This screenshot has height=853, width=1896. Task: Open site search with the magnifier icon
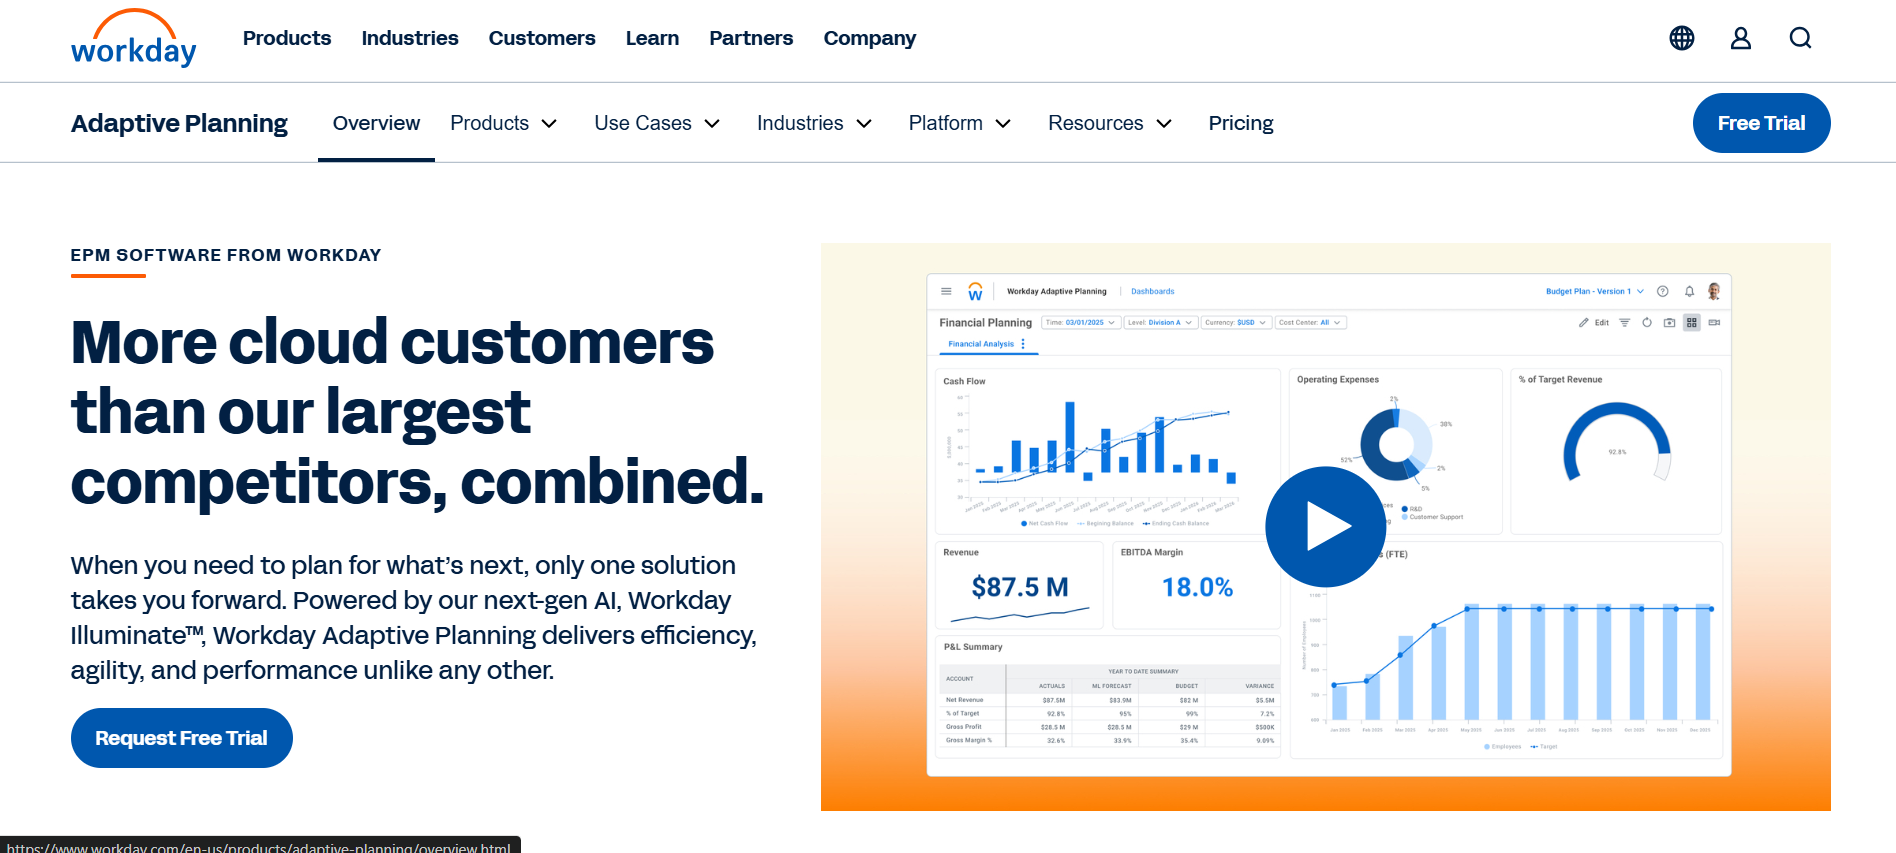[1800, 38]
